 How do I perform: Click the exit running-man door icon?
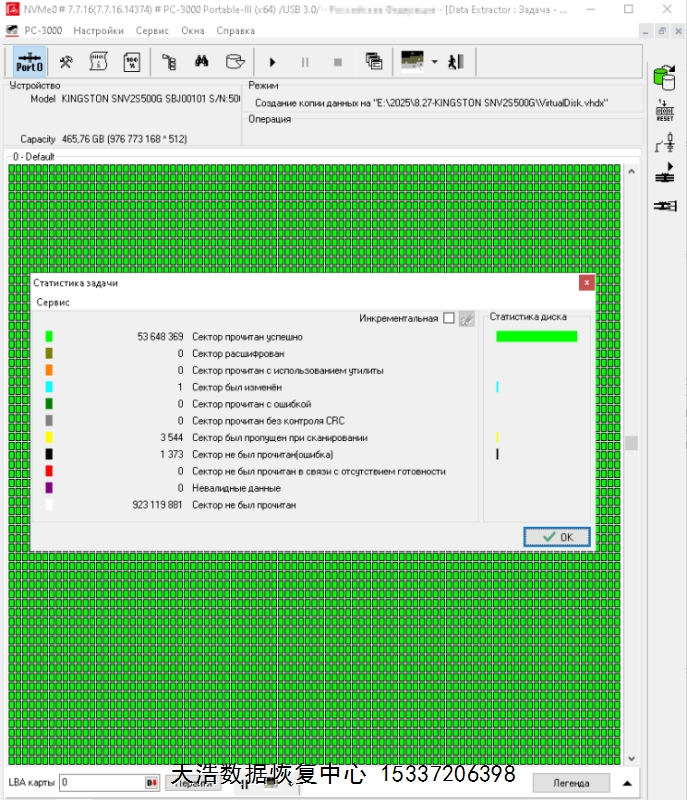tap(456, 62)
